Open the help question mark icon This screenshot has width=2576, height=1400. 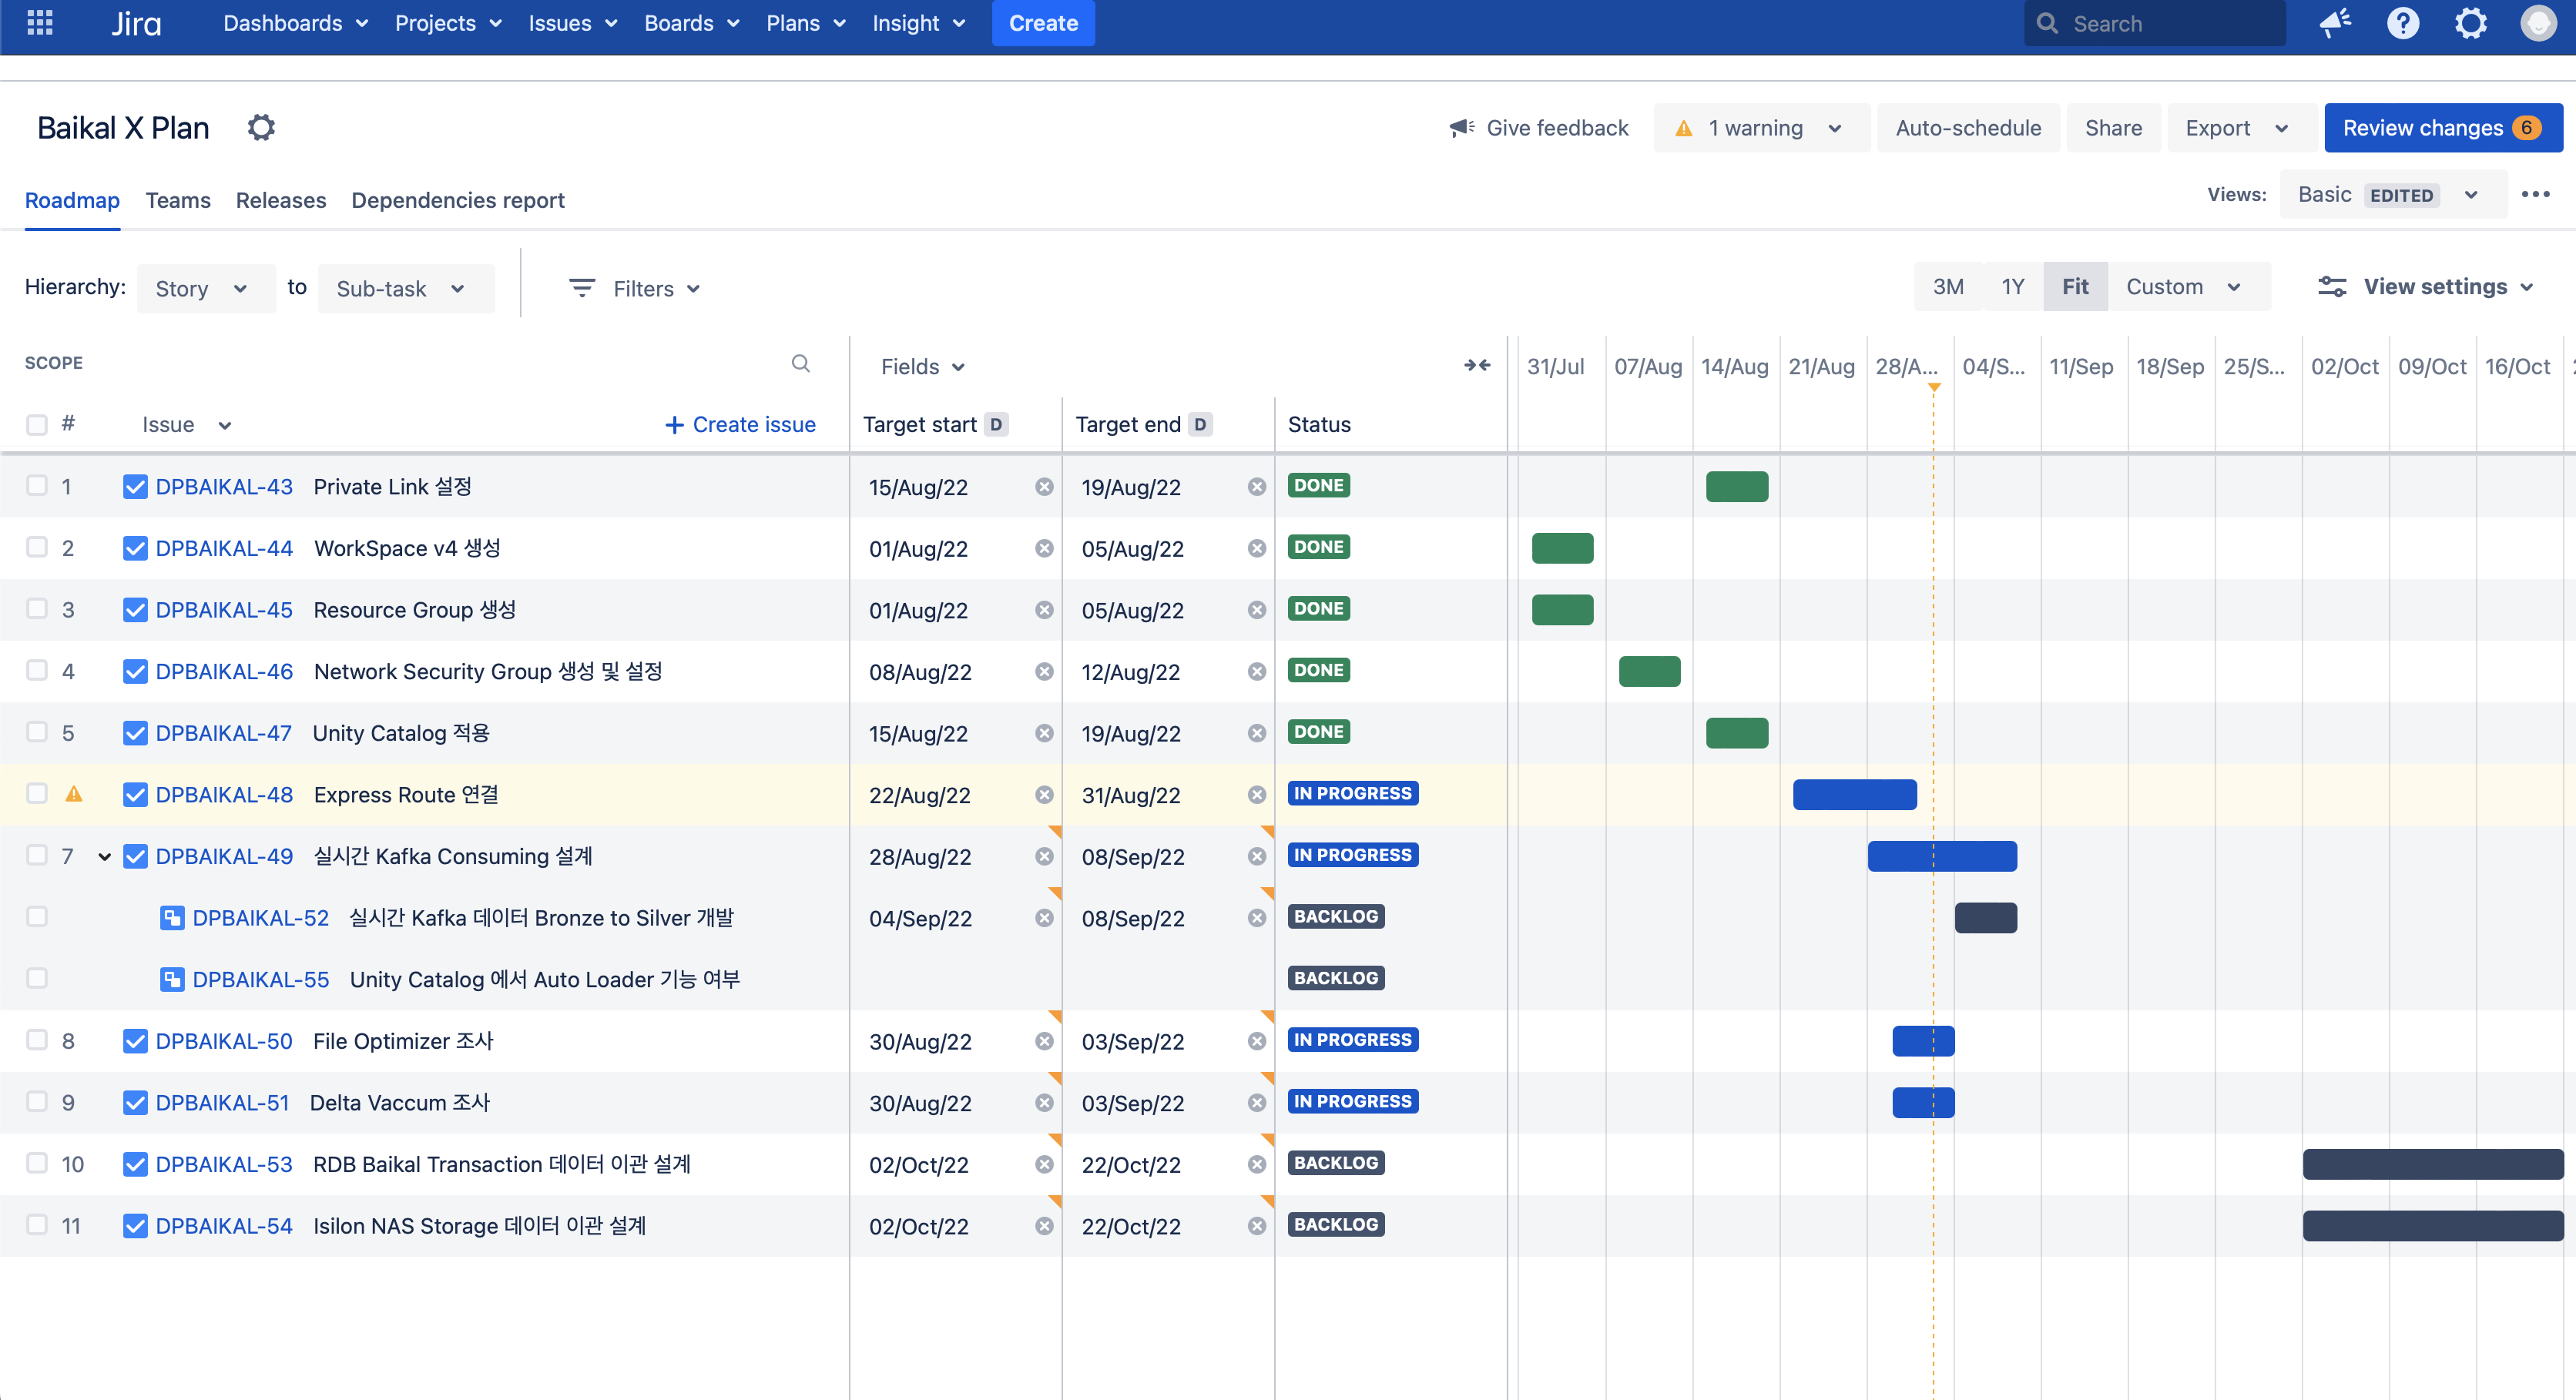tap(2403, 23)
